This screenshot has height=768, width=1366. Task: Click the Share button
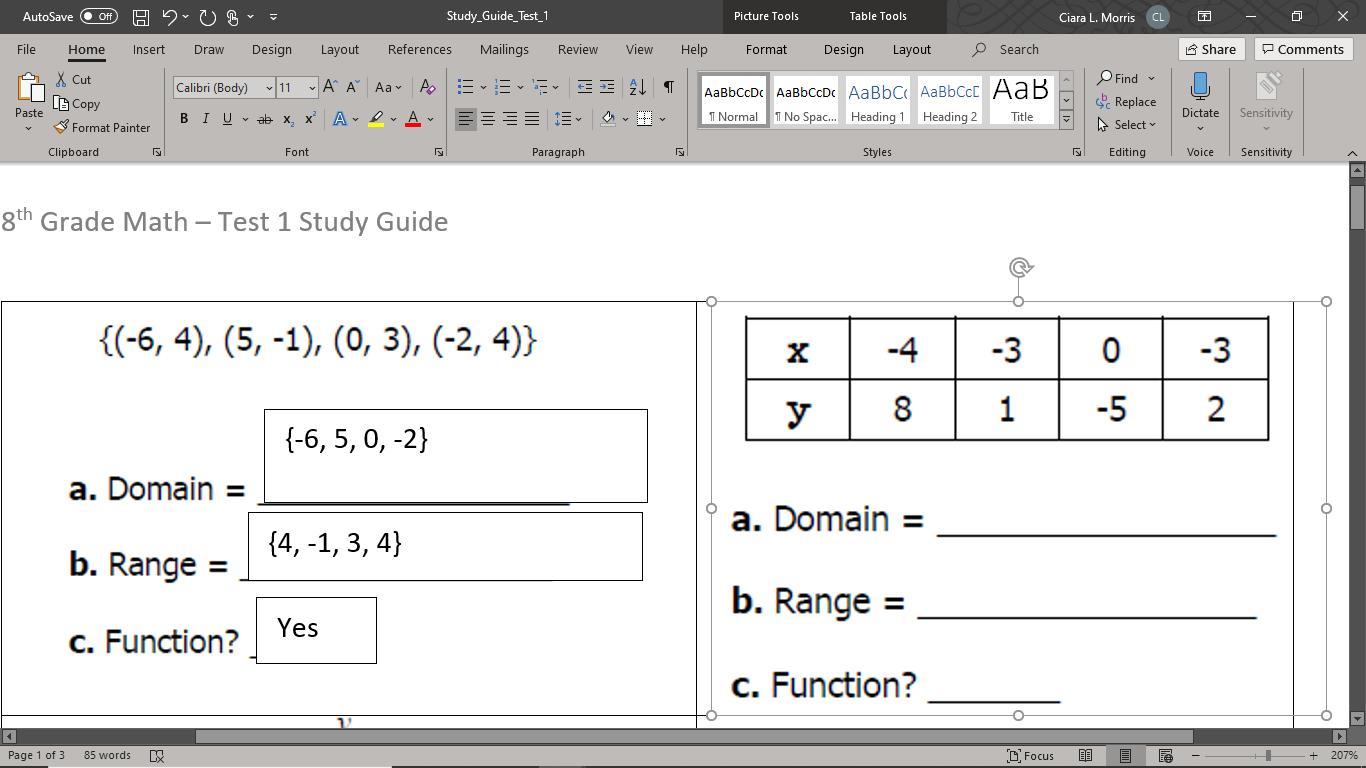(1210, 49)
